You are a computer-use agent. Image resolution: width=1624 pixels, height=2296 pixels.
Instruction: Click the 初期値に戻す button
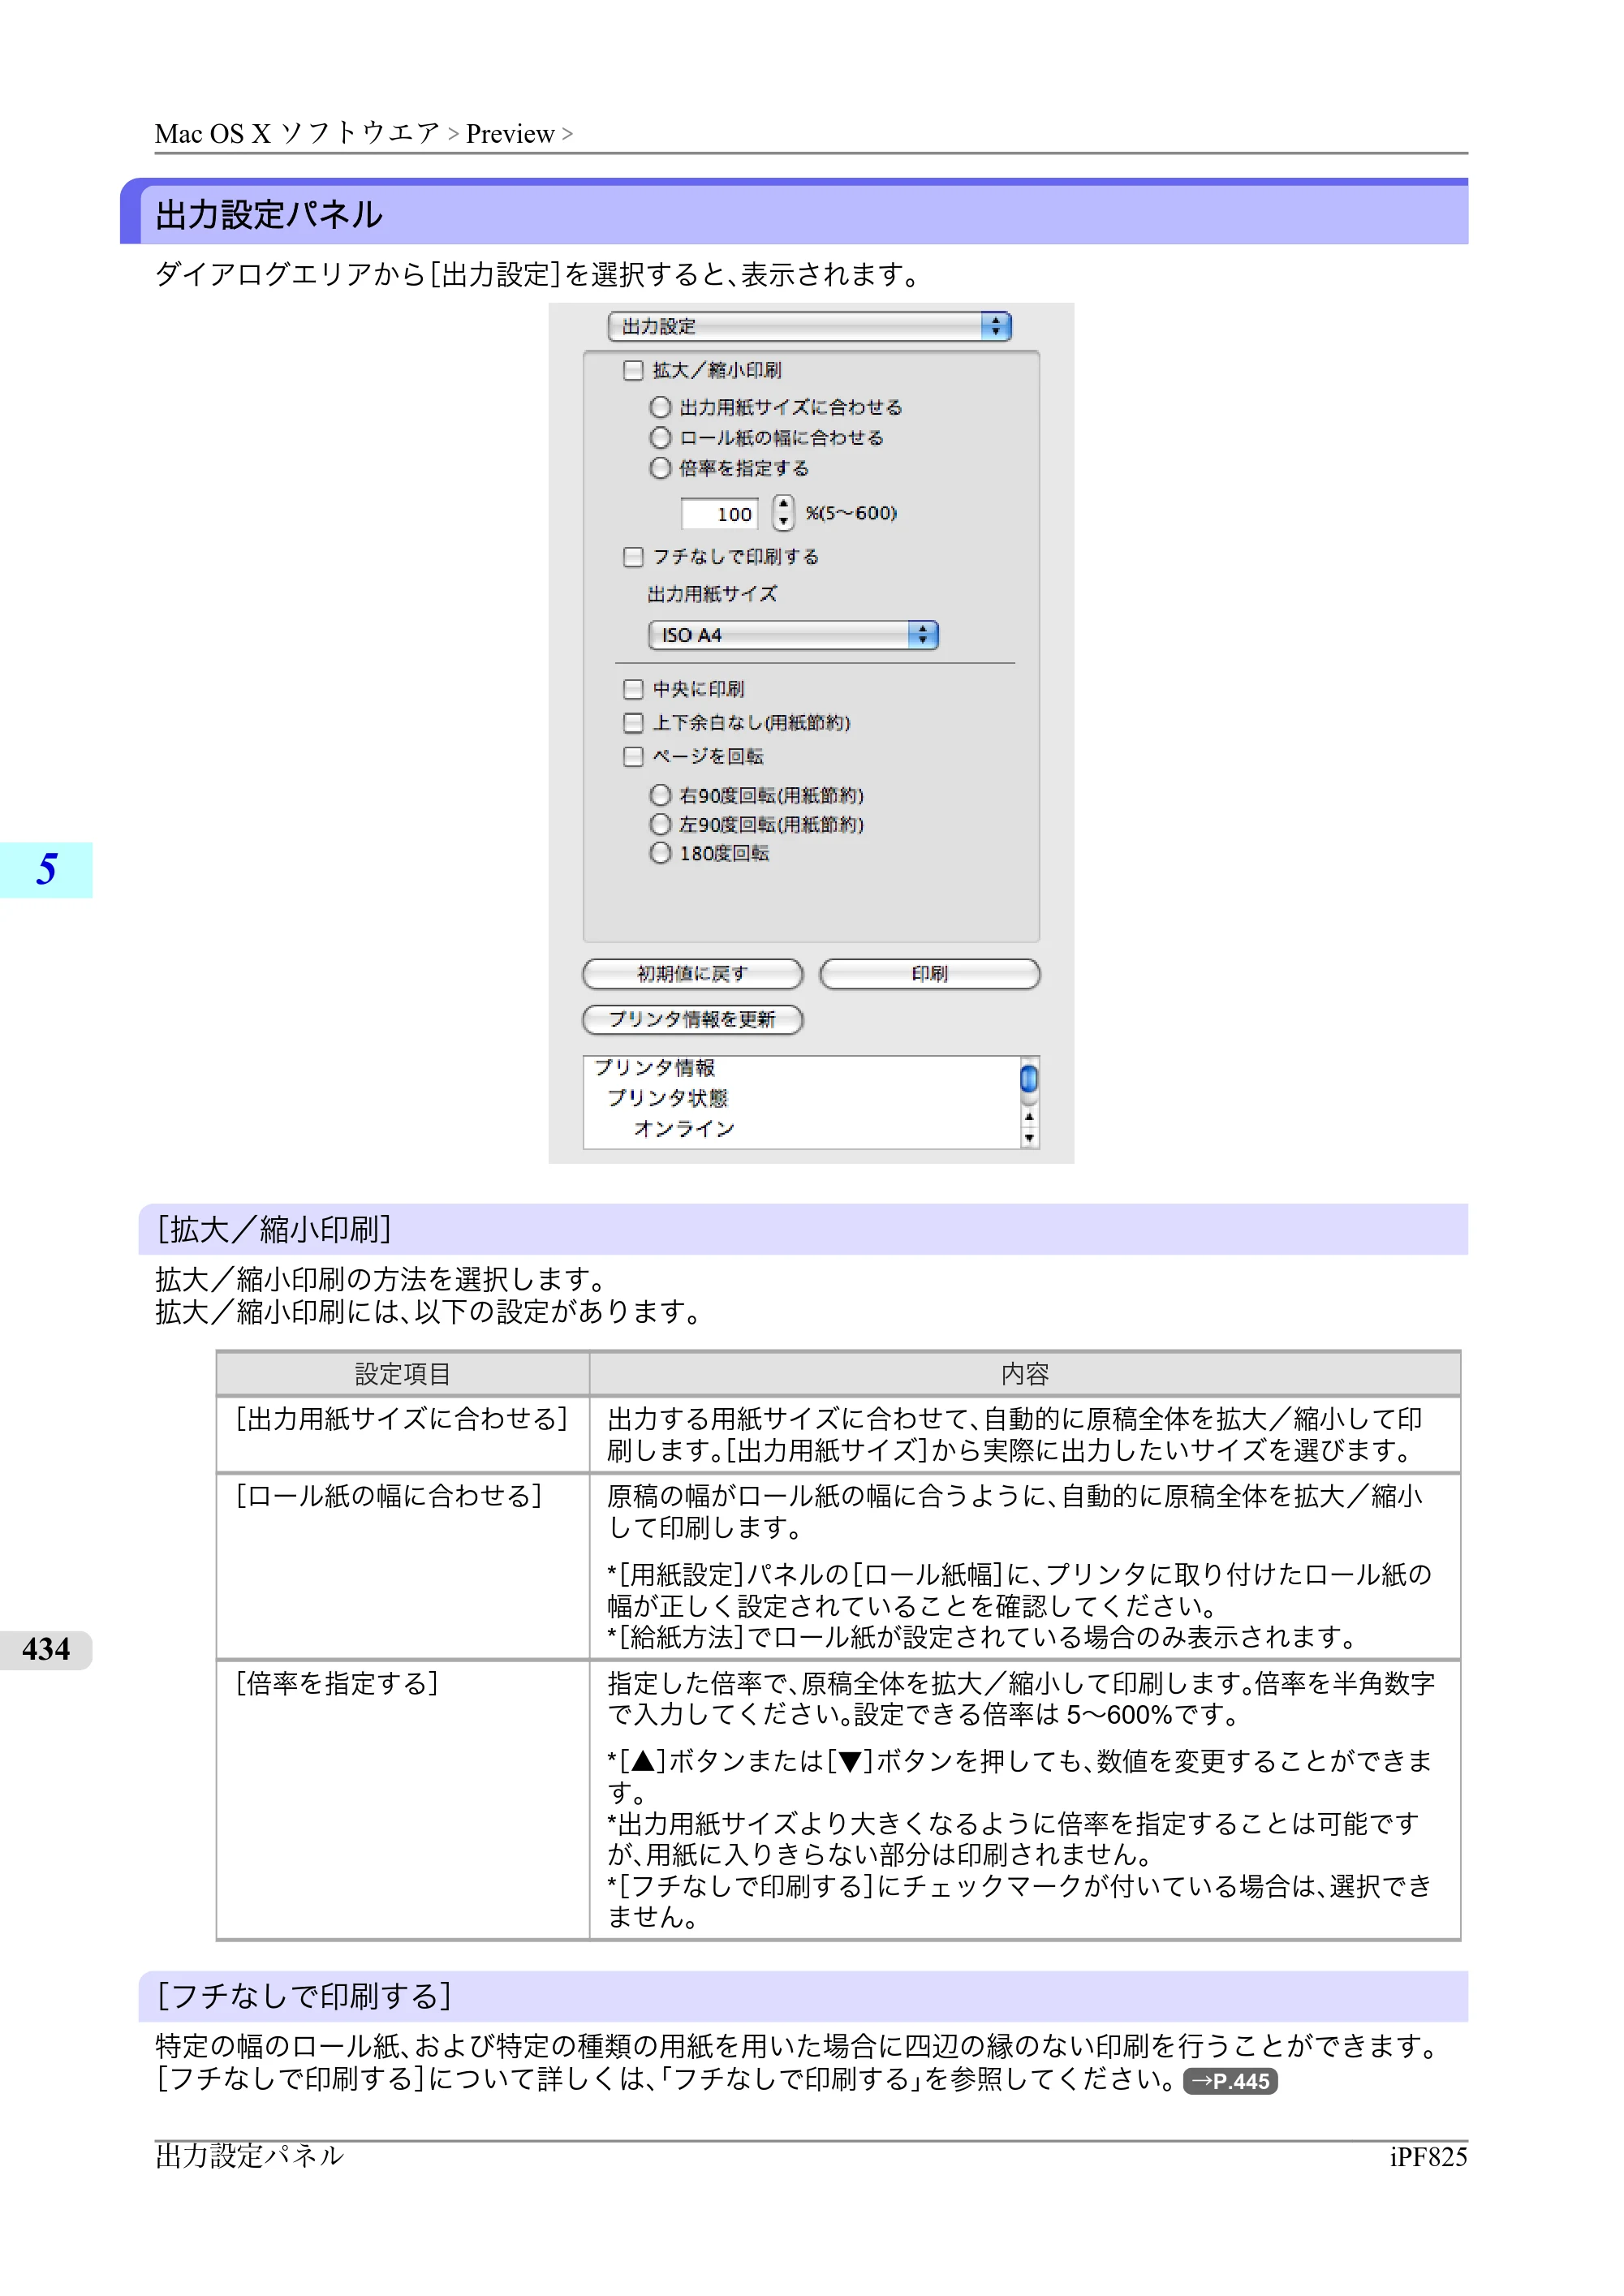(693, 974)
